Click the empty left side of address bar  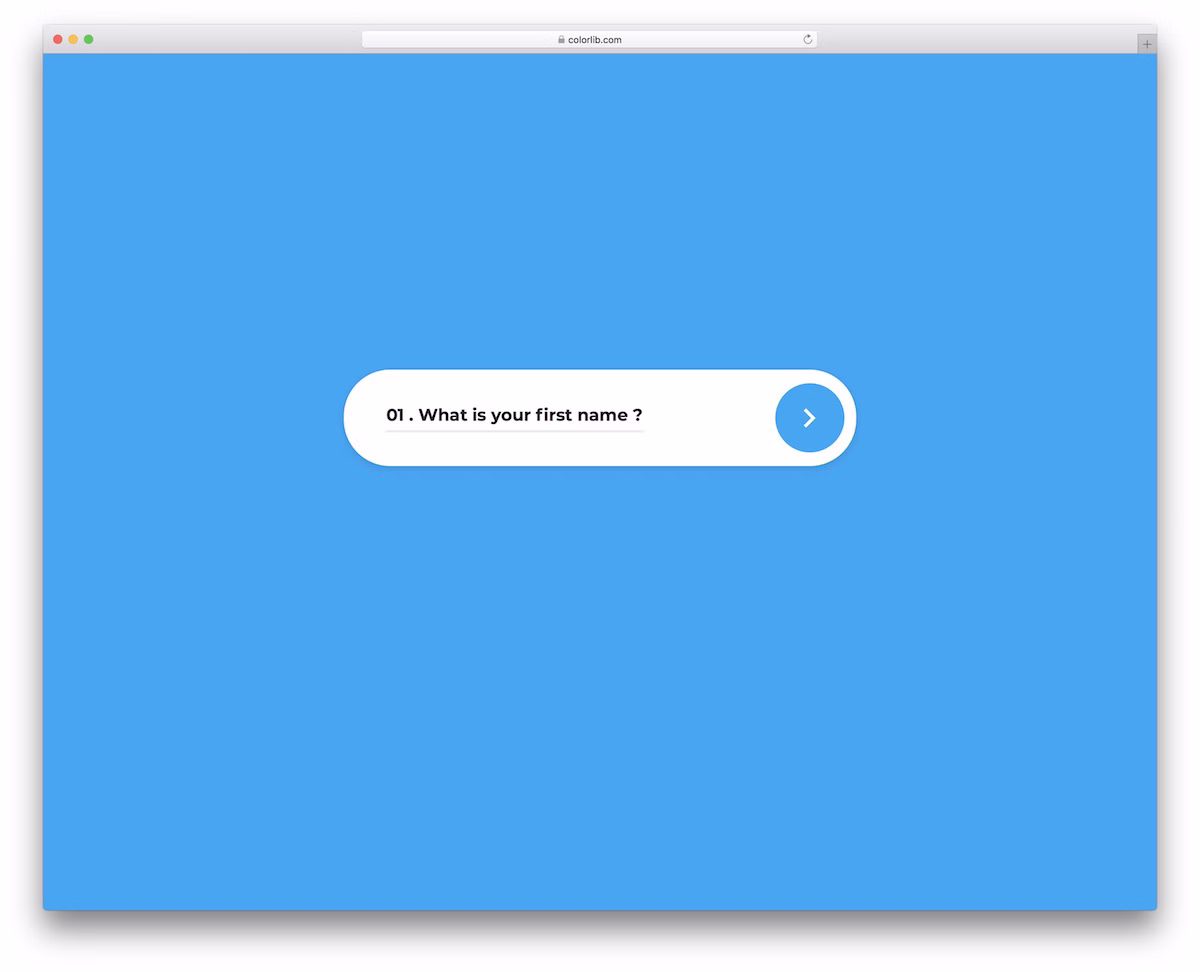tap(450, 40)
